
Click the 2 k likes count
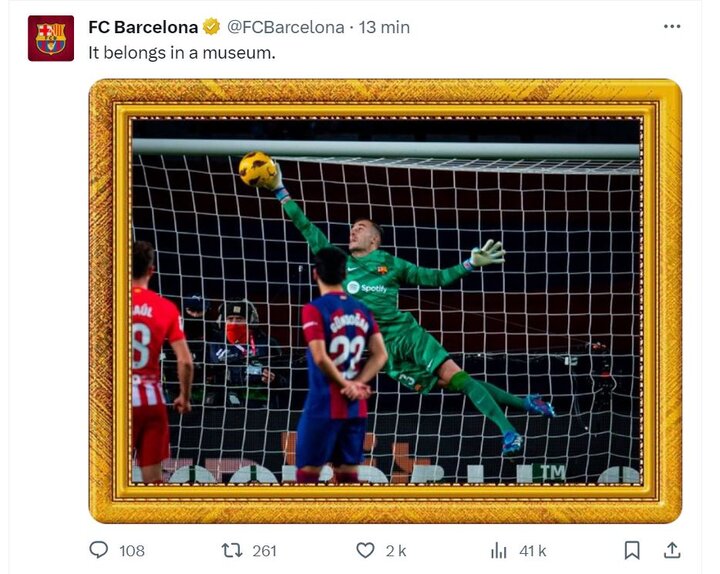pos(396,551)
